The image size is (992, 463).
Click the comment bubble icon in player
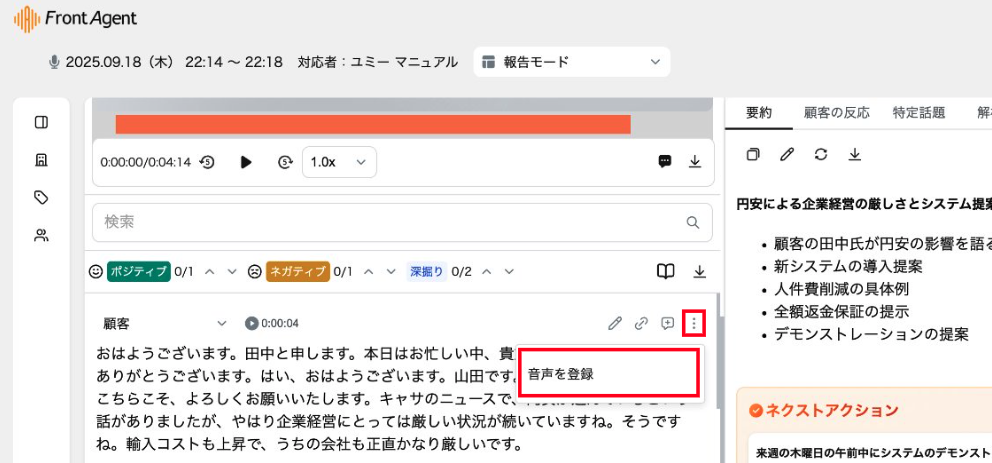(x=665, y=162)
